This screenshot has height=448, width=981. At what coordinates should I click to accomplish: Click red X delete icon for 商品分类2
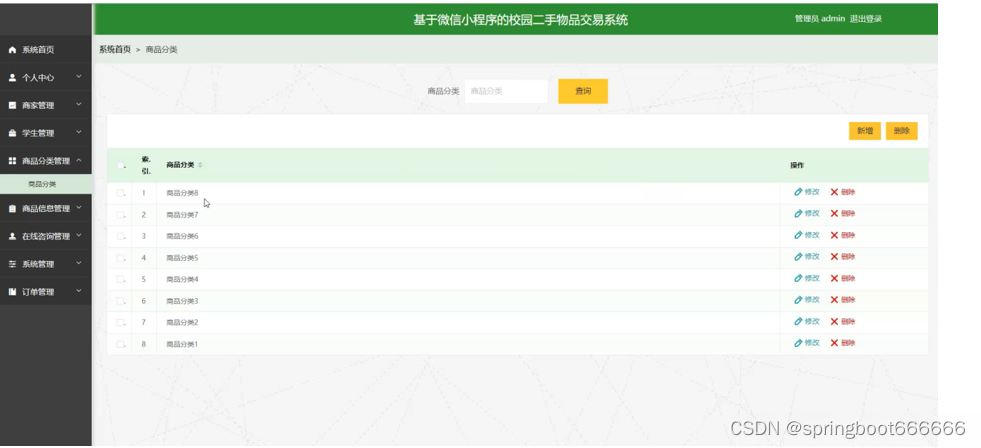[834, 322]
